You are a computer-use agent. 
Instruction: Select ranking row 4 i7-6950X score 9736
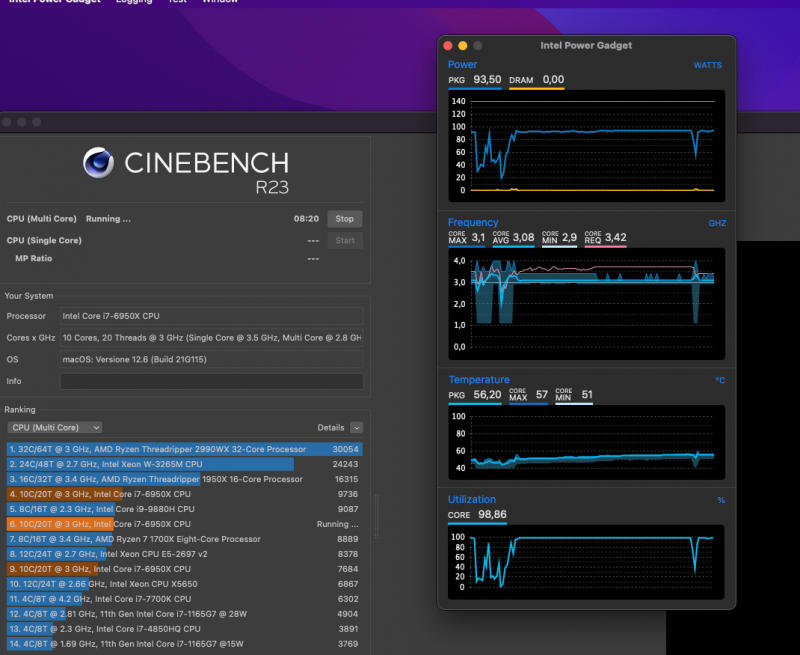pyautogui.click(x=185, y=494)
